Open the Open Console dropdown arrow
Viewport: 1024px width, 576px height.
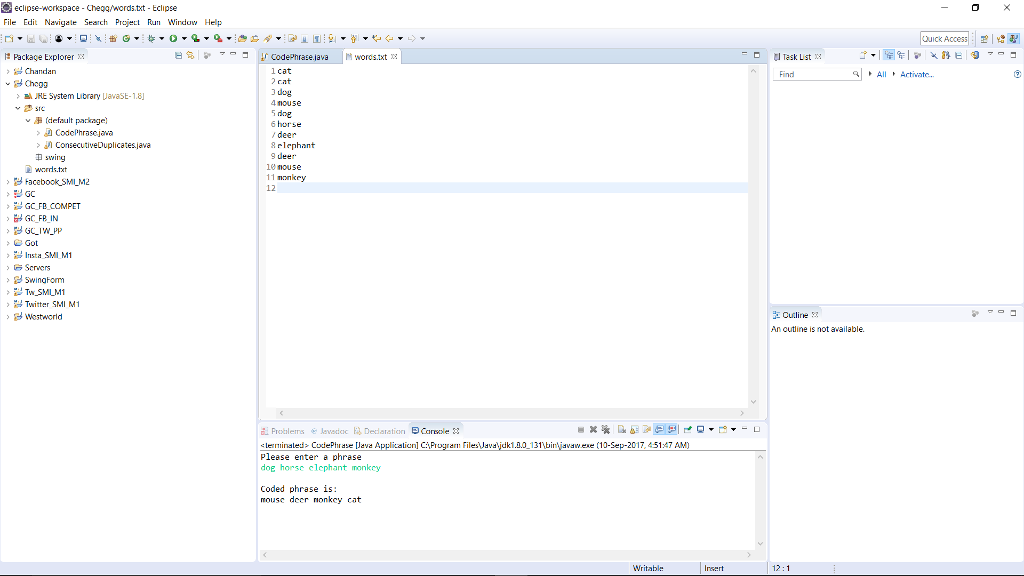[734, 430]
